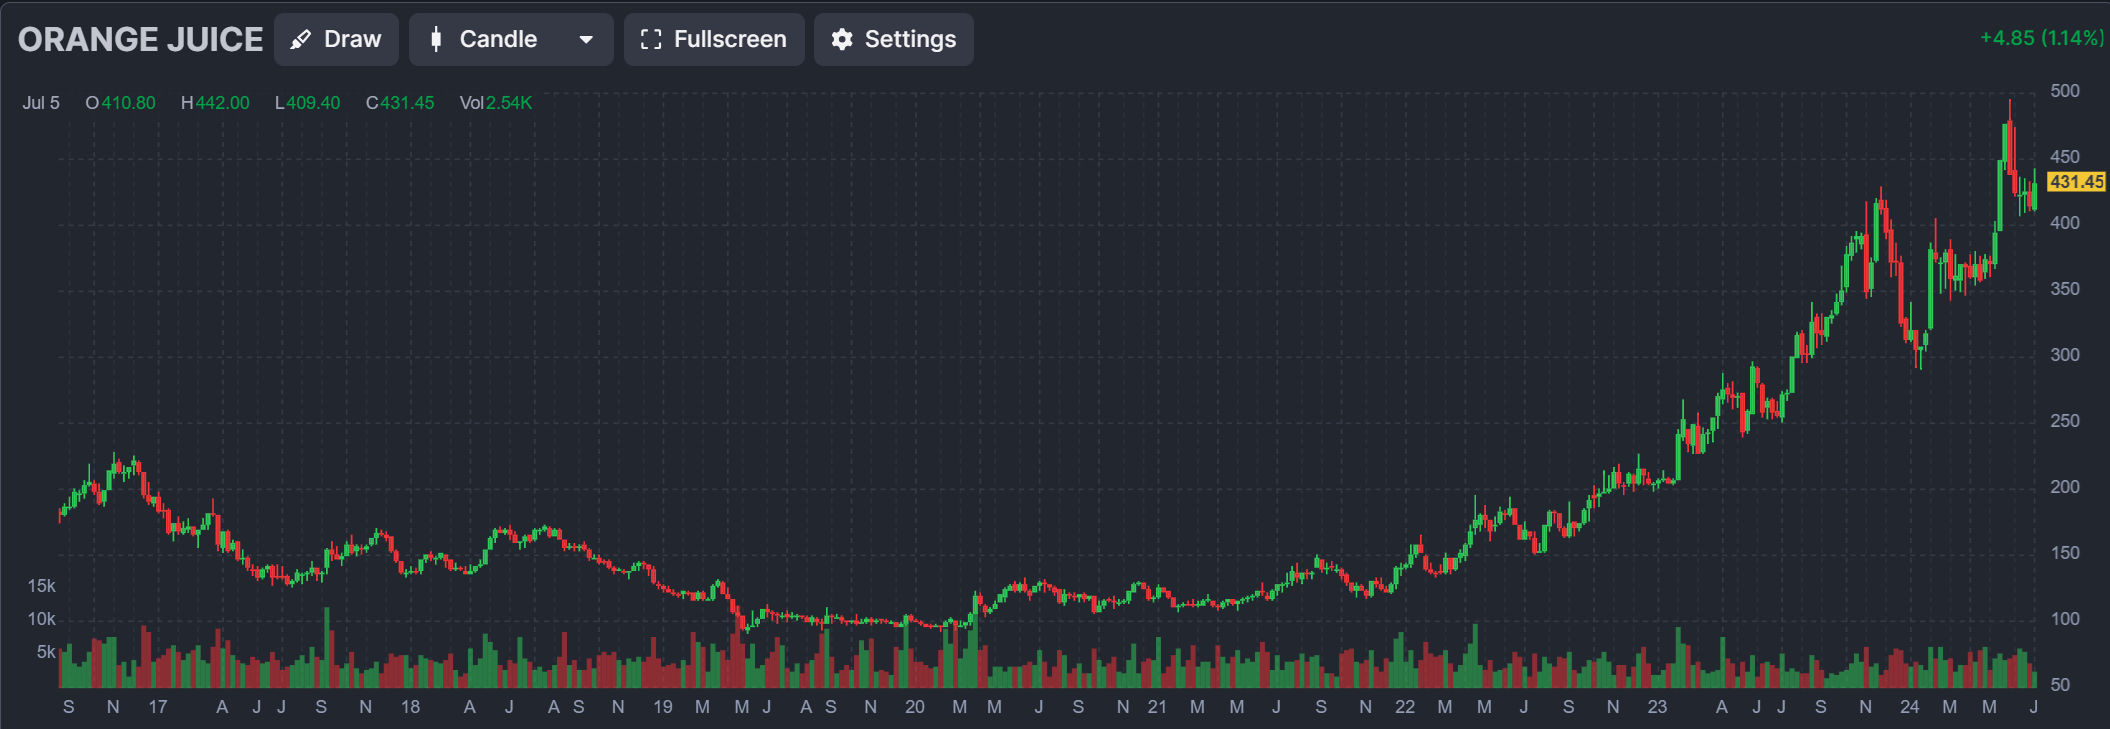Click the high value 442.00
Screen dimensions: 2110x729
(x=222, y=103)
